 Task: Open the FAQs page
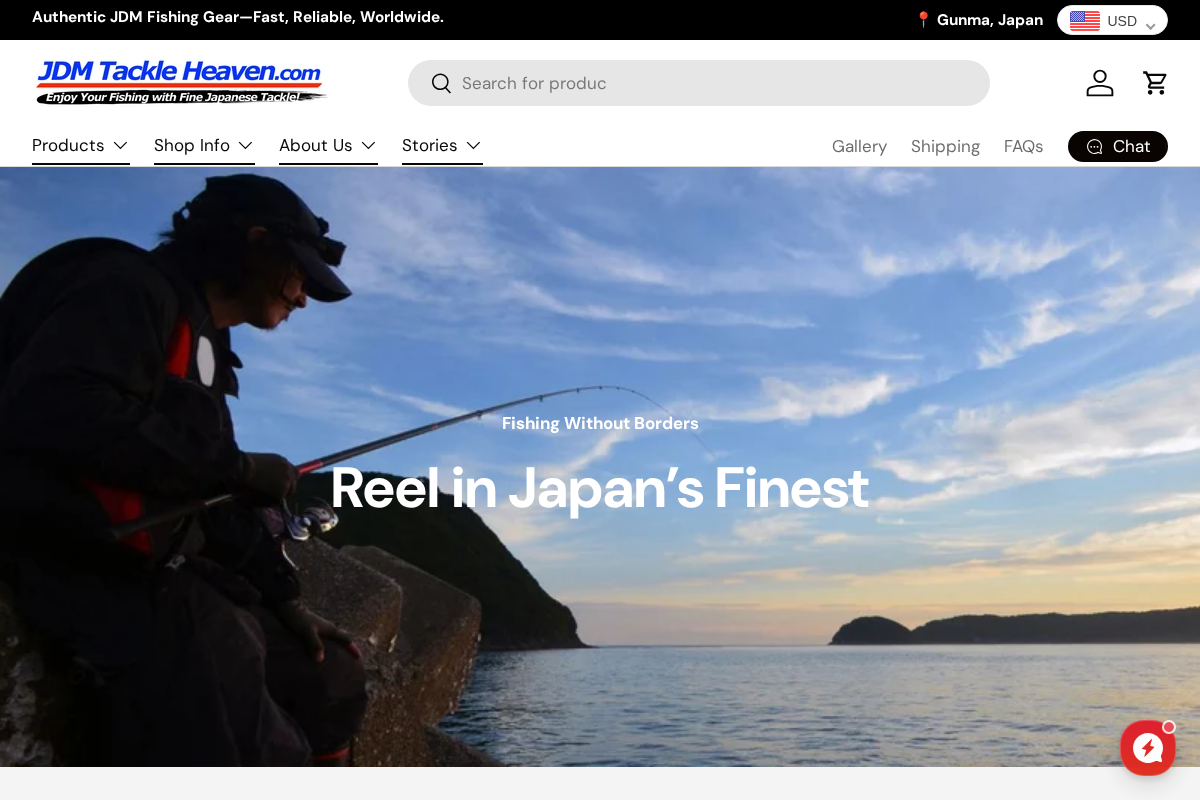point(1023,146)
